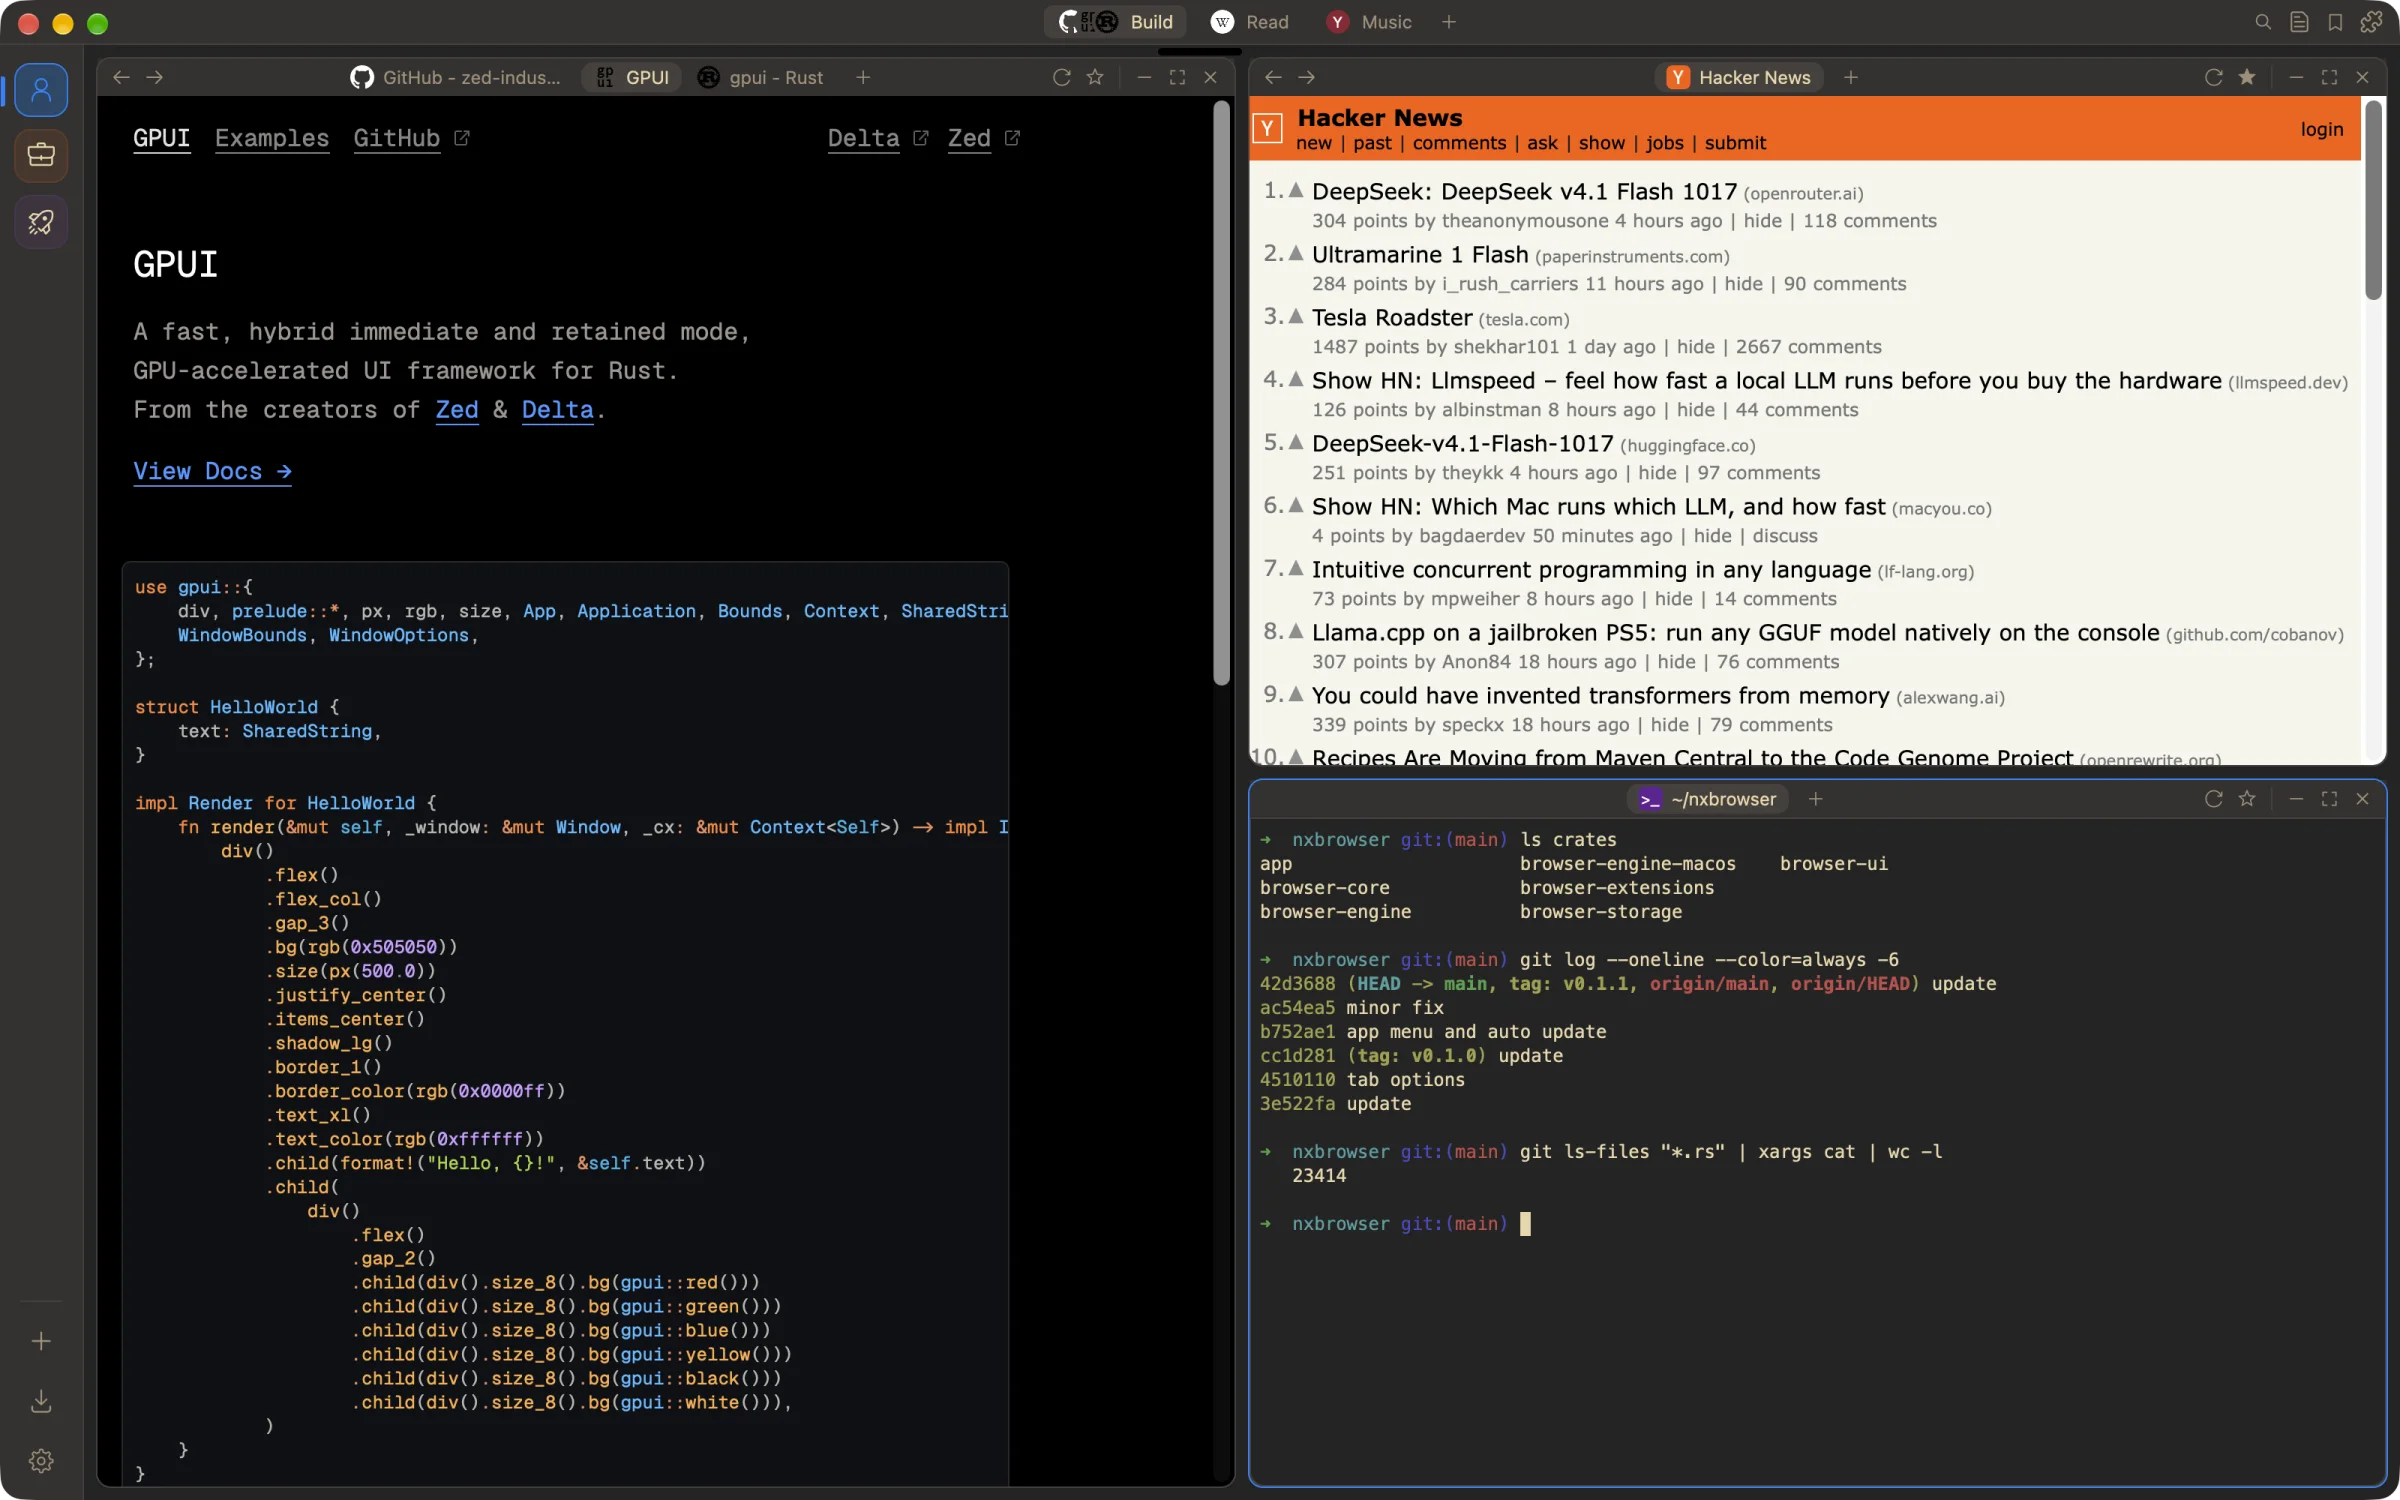
Task: Bookmark the GPUI page with star icon
Action: [1095, 77]
